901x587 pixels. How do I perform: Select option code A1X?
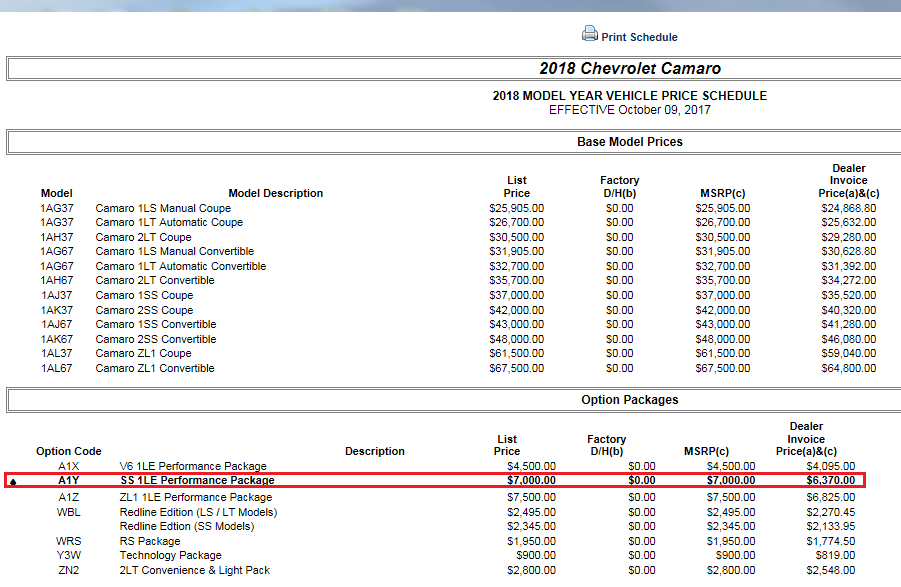pyautogui.click(x=68, y=466)
